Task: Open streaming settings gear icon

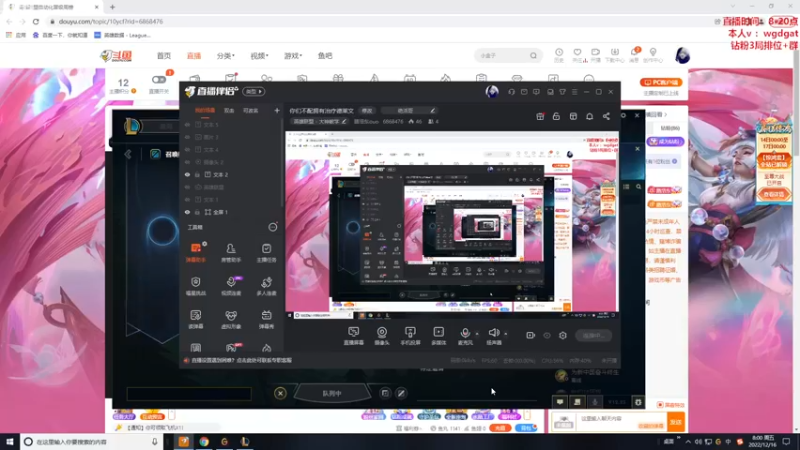Action: pos(563,335)
